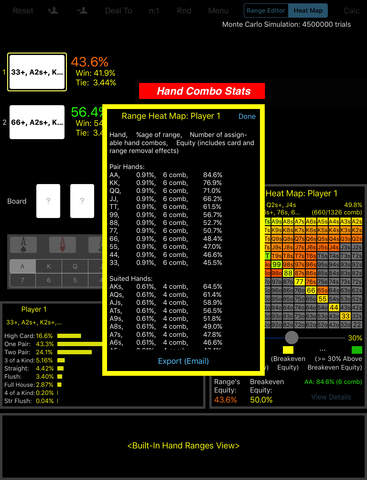Click the AQs row showing 61.4%
This screenshot has height=480, width=367.
pos(166,295)
